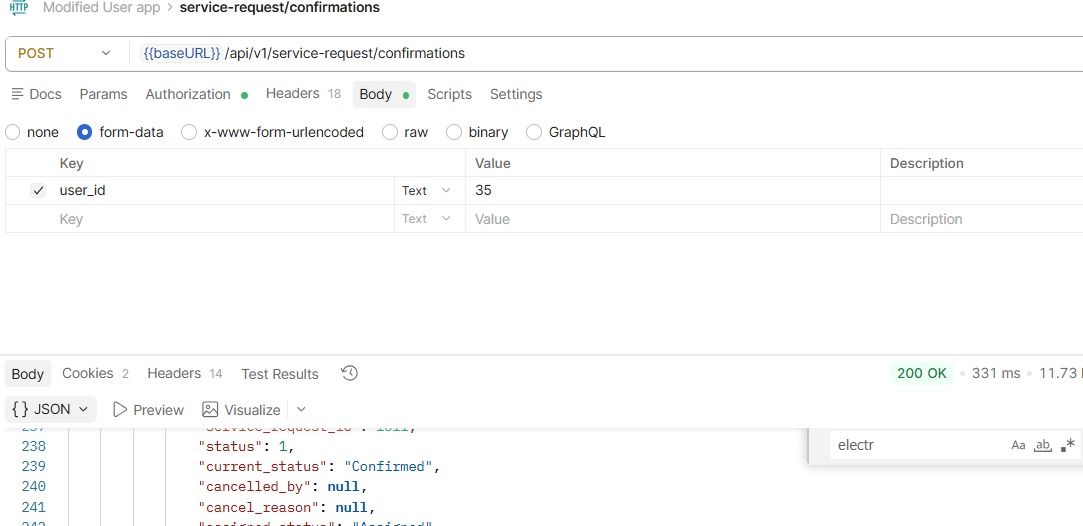
Task: Select the raw body option
Action: (405, 132)
